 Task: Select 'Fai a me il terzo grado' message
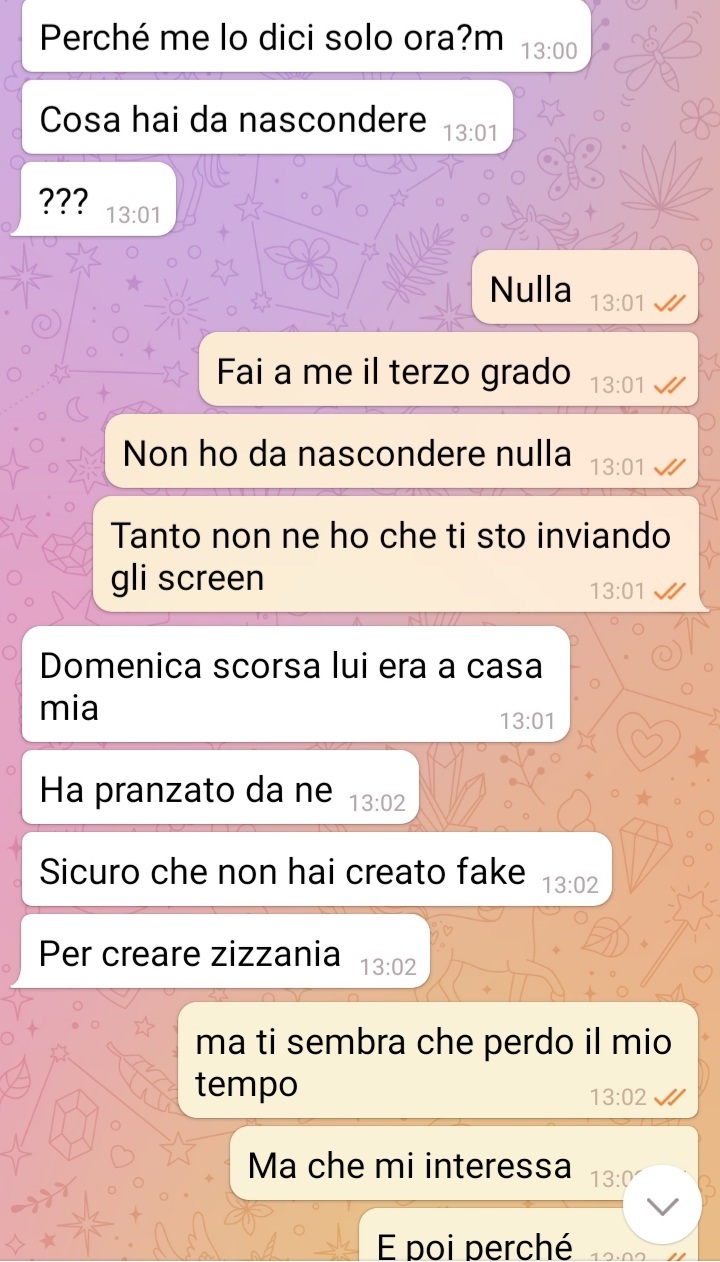[449, 369]
